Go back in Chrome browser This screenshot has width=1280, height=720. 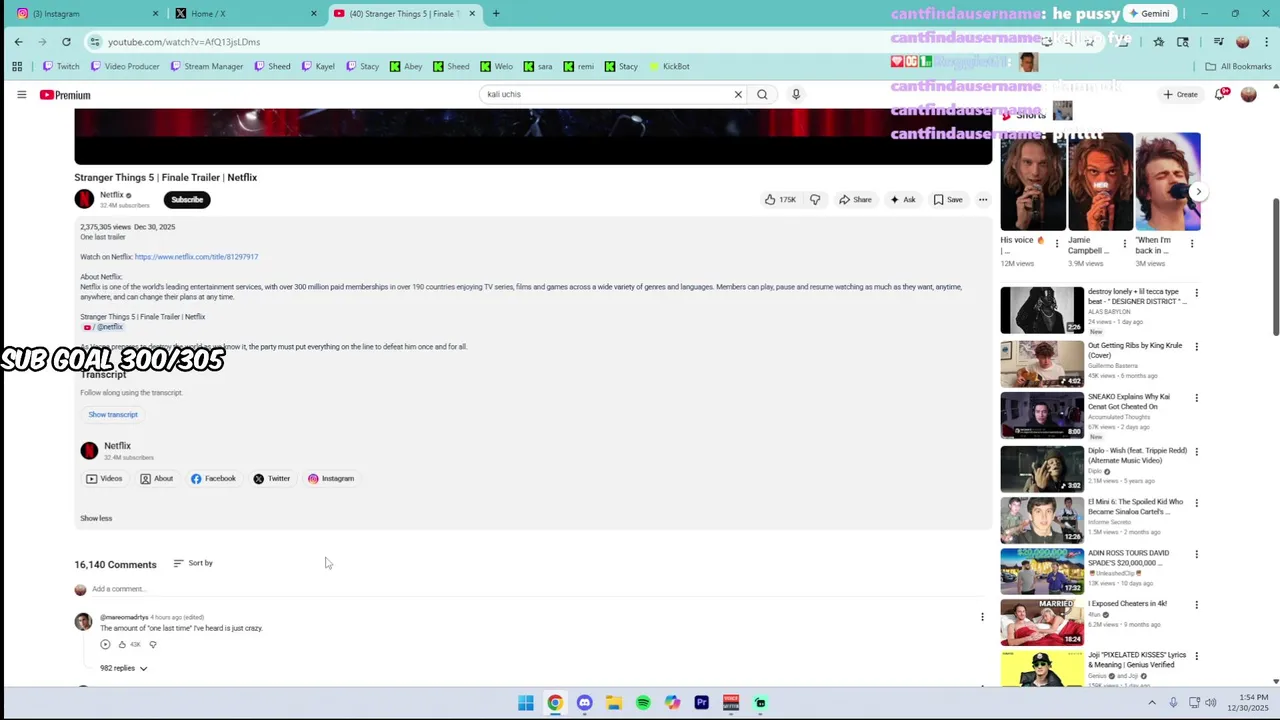[x=18, y=42]
